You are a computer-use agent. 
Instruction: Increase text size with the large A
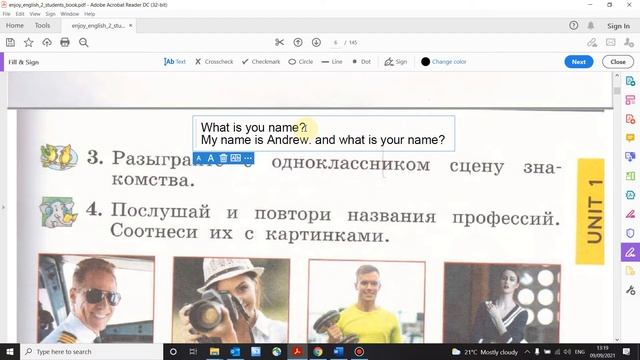point(211,158)
